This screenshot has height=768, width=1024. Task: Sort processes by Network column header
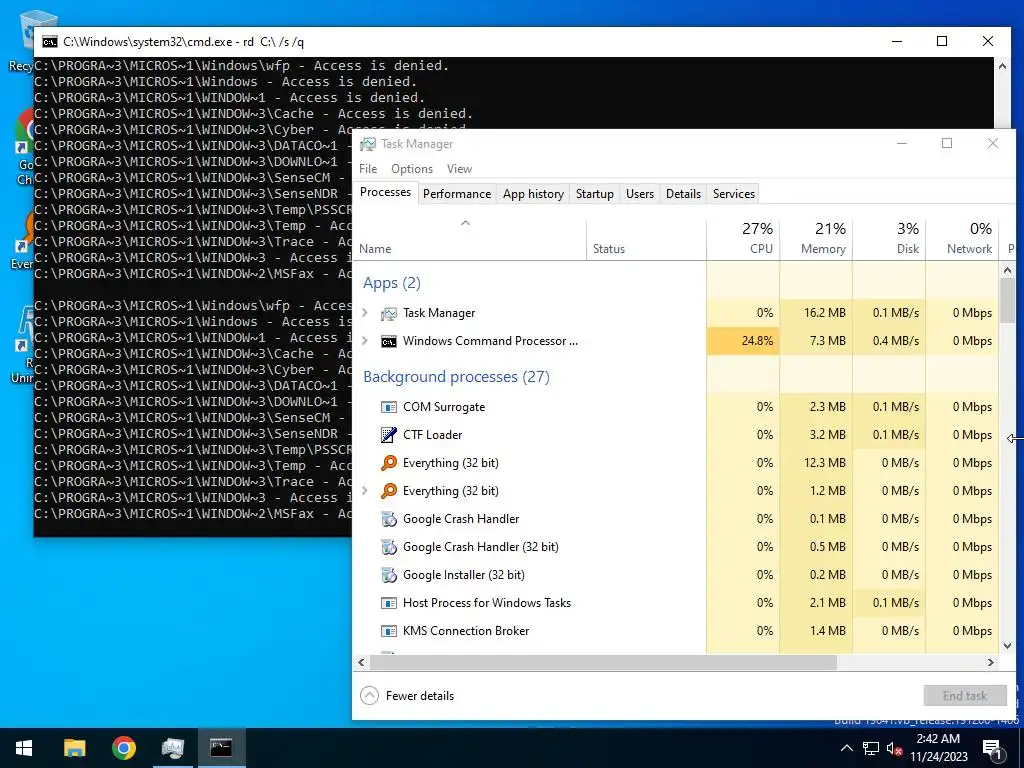pos(963,239)
